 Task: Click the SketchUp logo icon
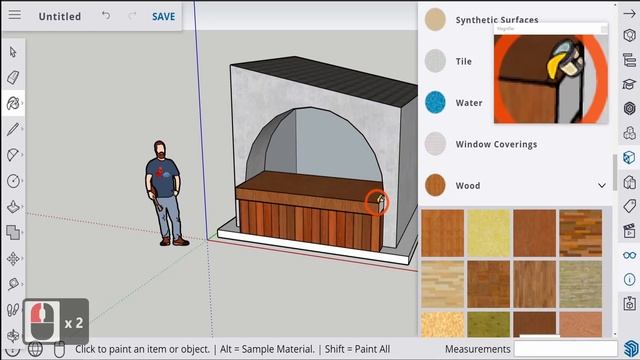631,348
